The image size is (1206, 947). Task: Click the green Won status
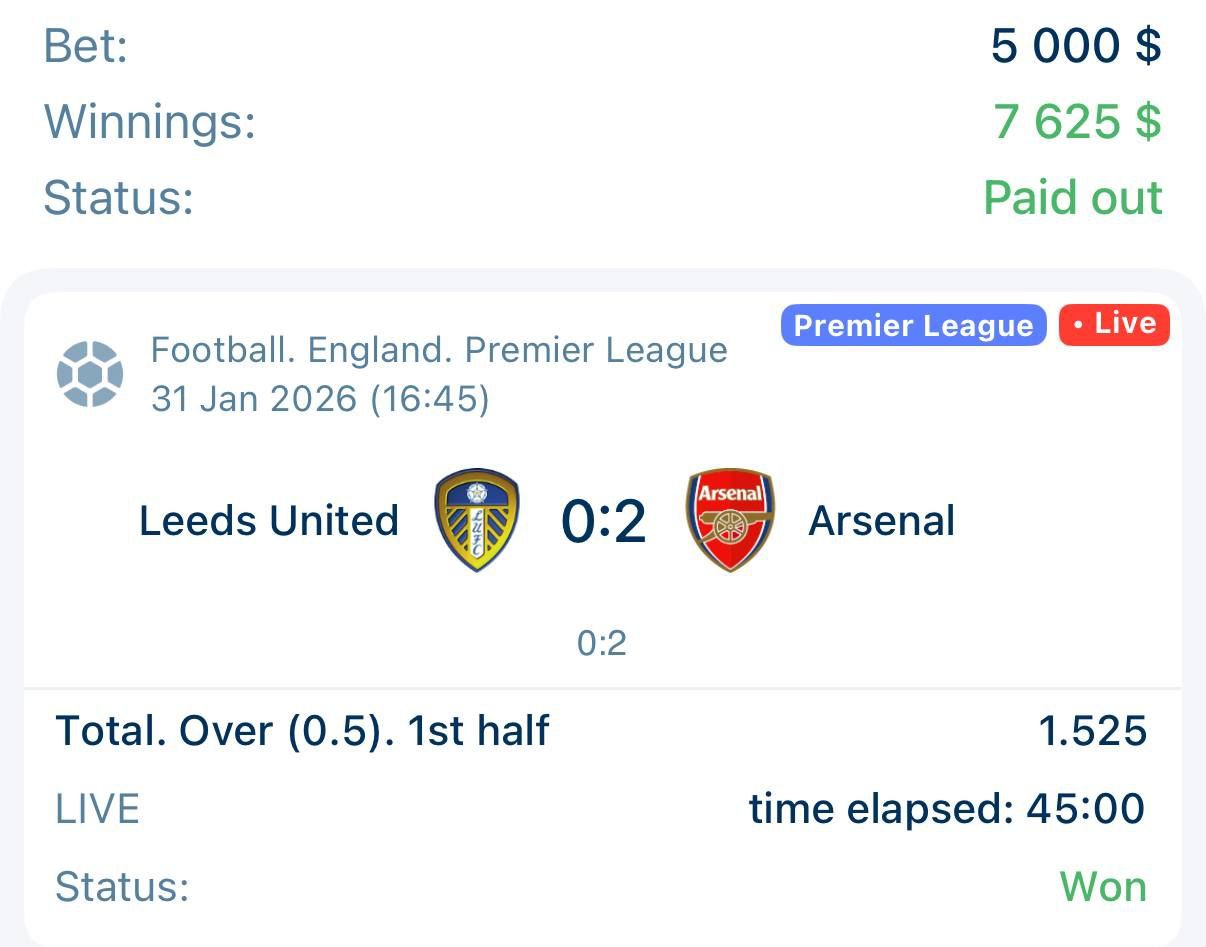(1102, 887)
